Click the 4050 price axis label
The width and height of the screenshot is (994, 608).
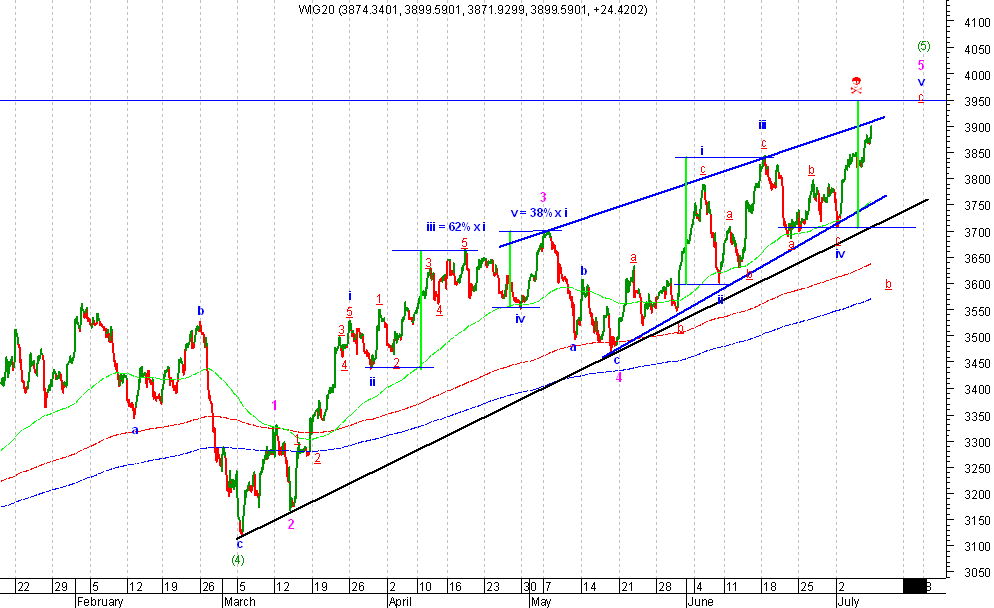pos(976,49)
